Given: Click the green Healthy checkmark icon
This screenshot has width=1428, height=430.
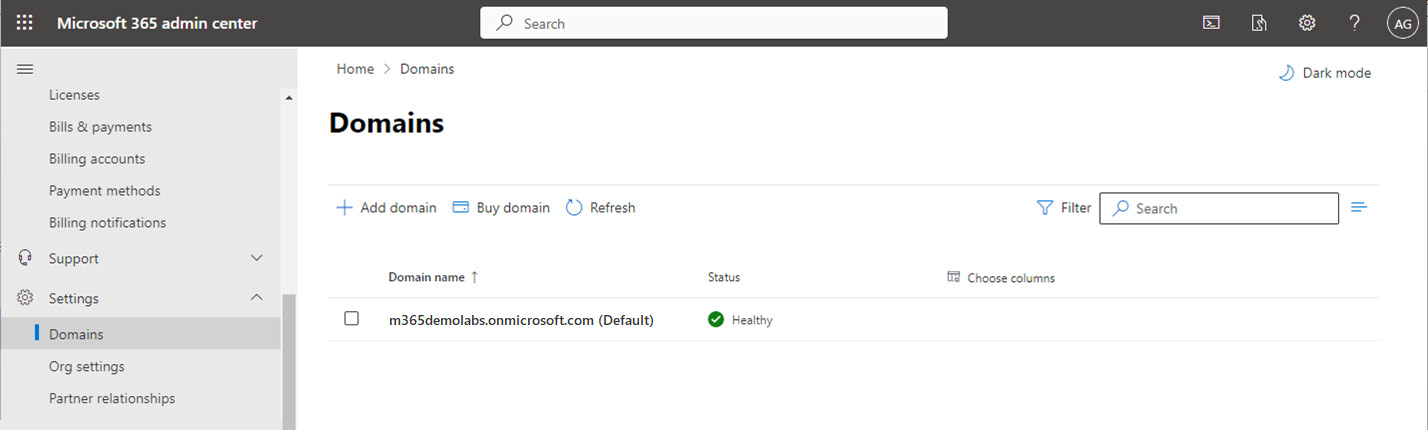Looking at the screenshot, I should [715, 320].
